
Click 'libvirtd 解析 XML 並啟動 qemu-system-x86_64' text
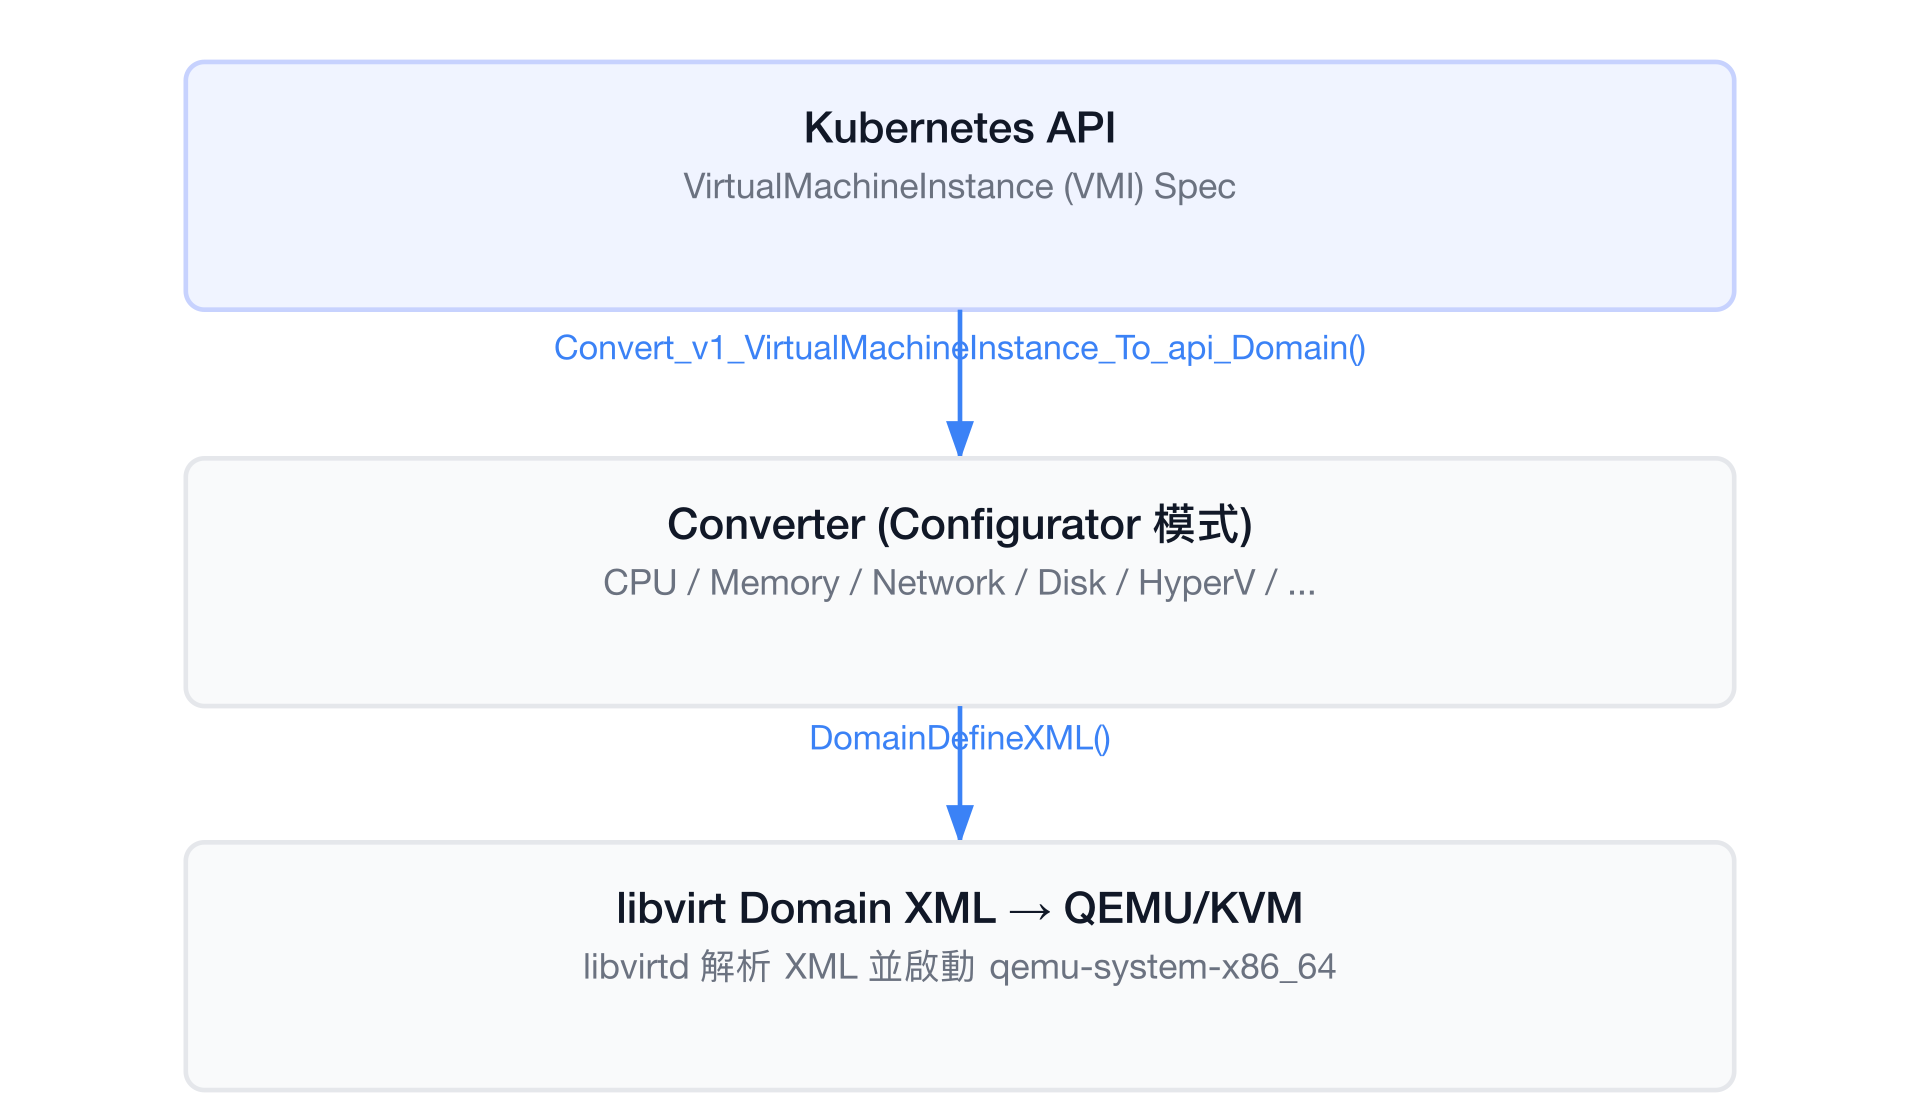point(959,967)
